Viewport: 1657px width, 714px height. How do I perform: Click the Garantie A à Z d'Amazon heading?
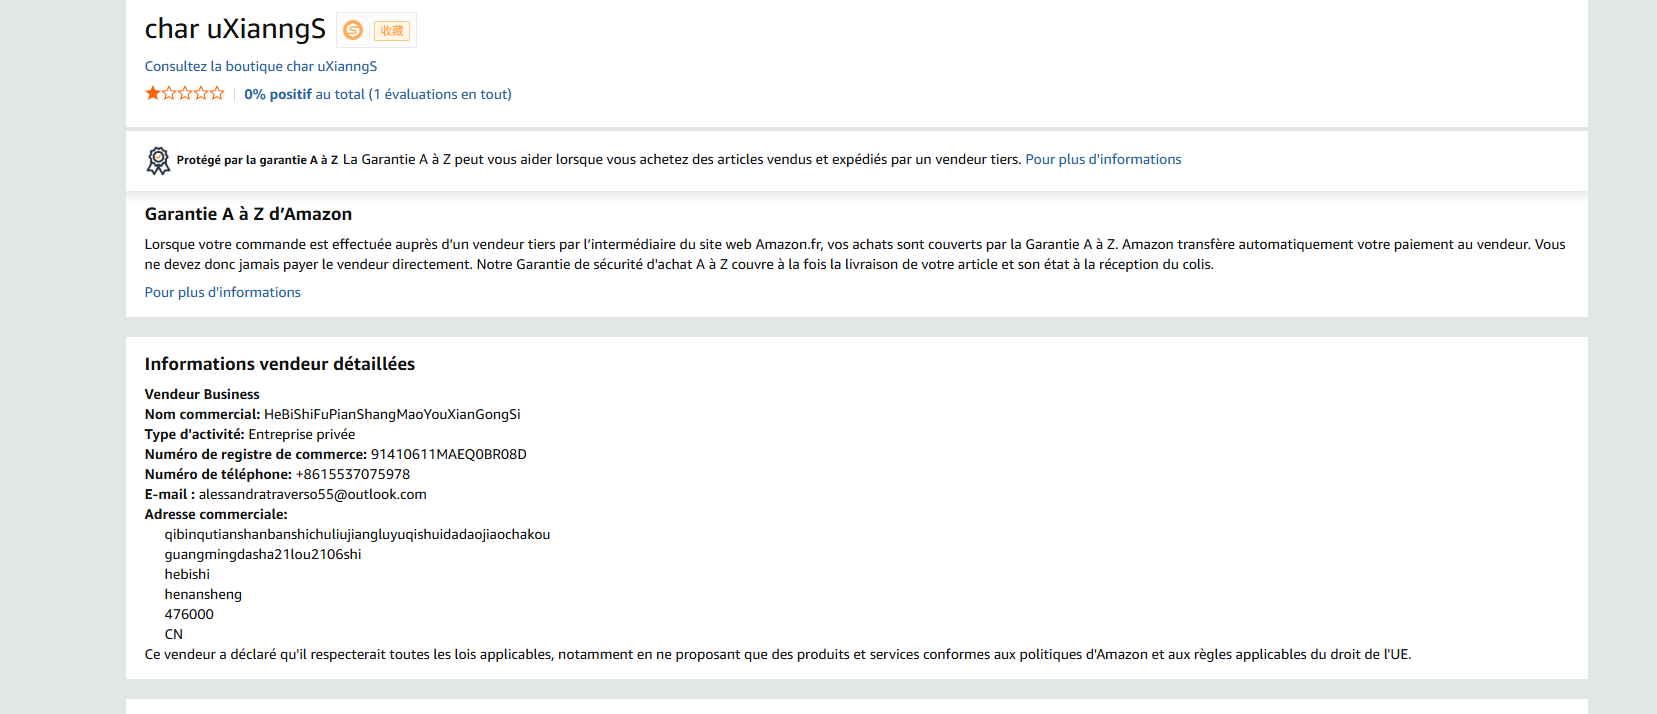pos(248,214)
